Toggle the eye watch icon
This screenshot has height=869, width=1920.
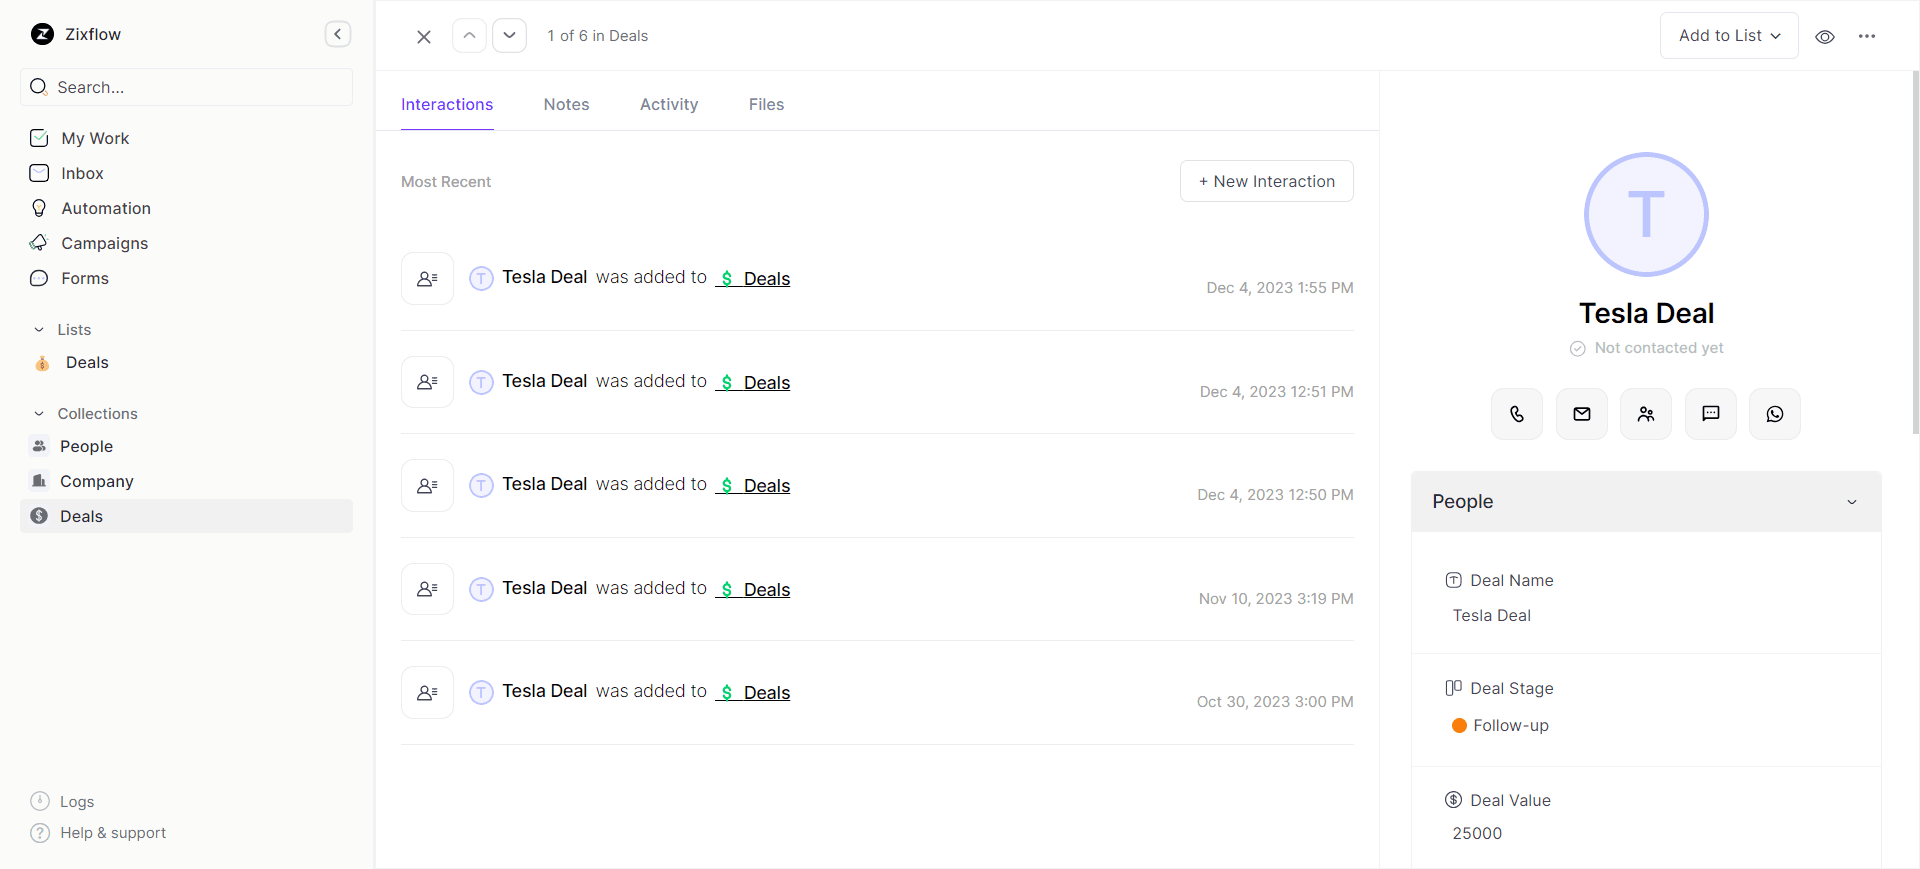[1825, 36]
